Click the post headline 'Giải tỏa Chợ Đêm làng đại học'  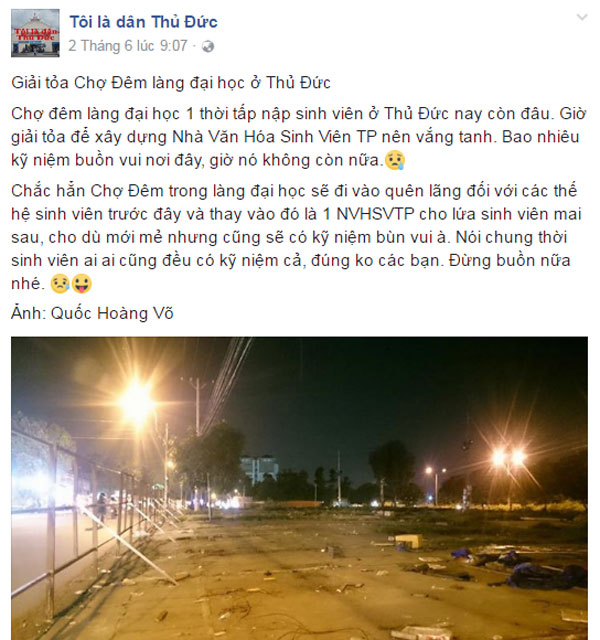pos(171,83)
